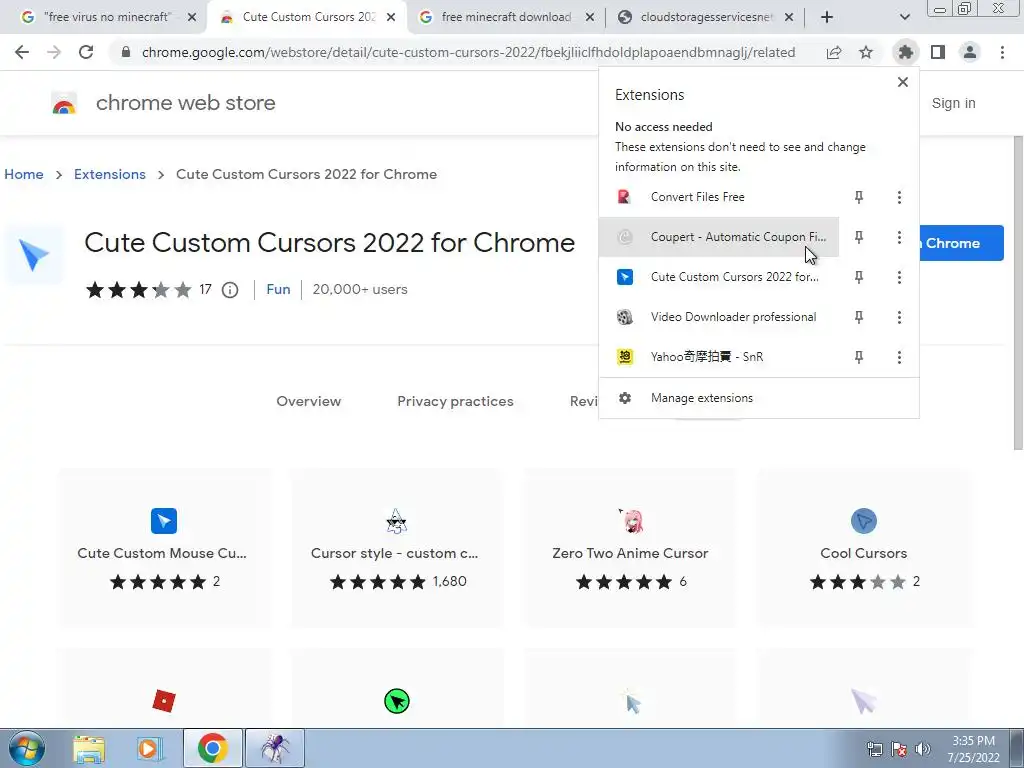This screenshot has width=1024, height=768.
Task: Open more actions for Video Downloader professional
Action: (x=899, y=317)
